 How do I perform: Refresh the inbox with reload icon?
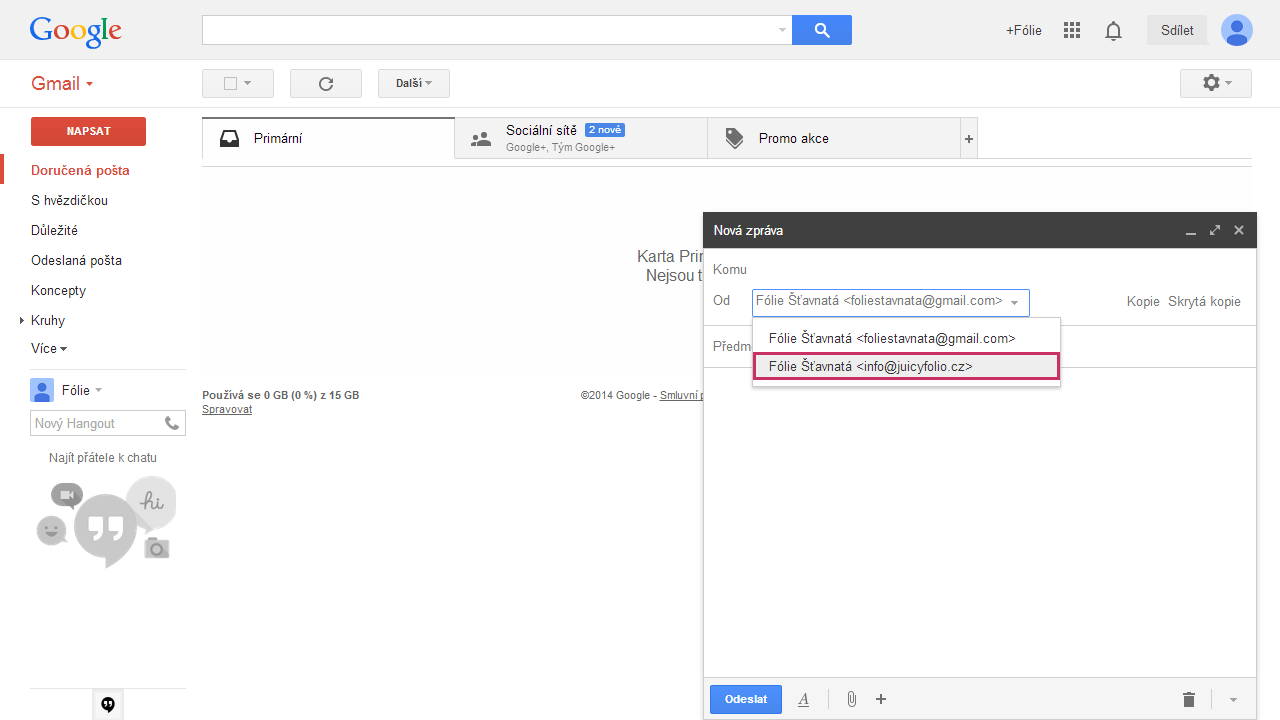point(326,84)
